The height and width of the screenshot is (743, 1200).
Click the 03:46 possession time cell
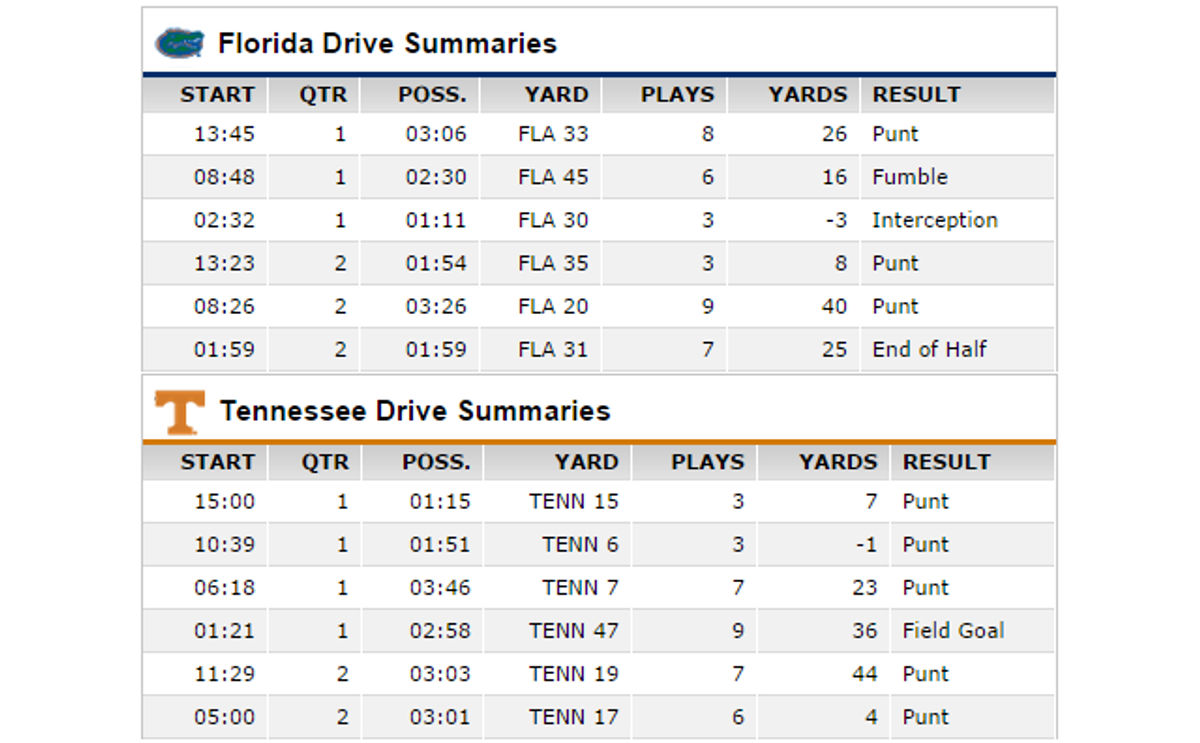(439, 588)
